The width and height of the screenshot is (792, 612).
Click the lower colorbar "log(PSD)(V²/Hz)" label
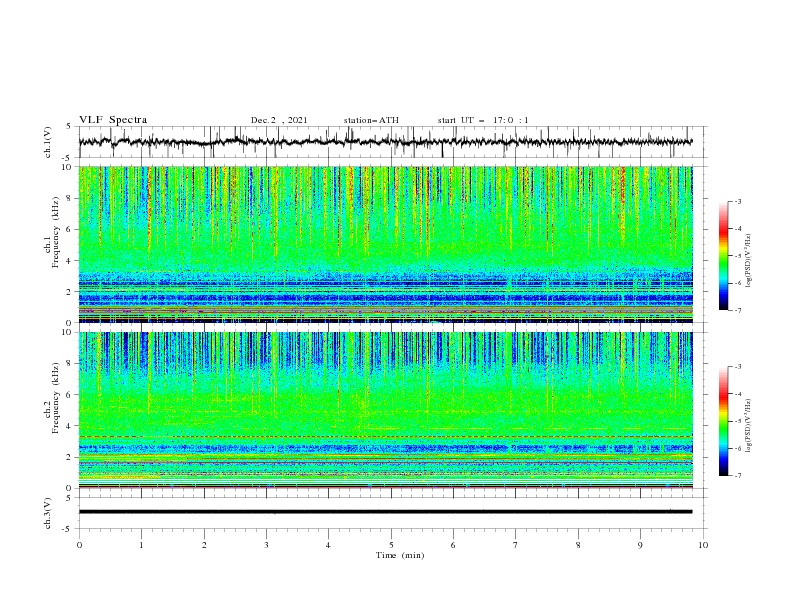tap(748, 426)
